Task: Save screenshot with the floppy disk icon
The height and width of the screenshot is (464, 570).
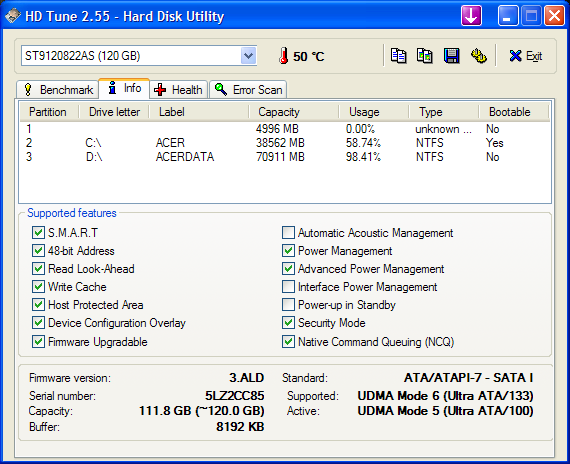Action: point(451,56)
